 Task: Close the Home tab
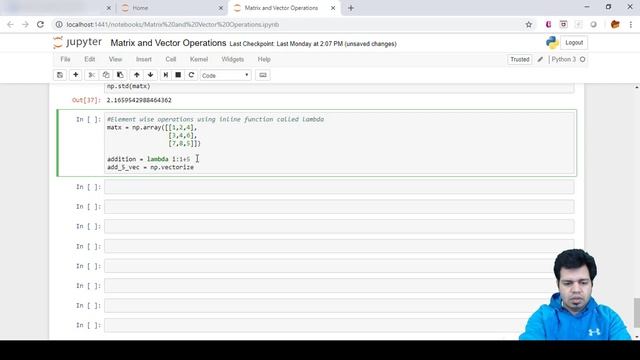[221, 8]
